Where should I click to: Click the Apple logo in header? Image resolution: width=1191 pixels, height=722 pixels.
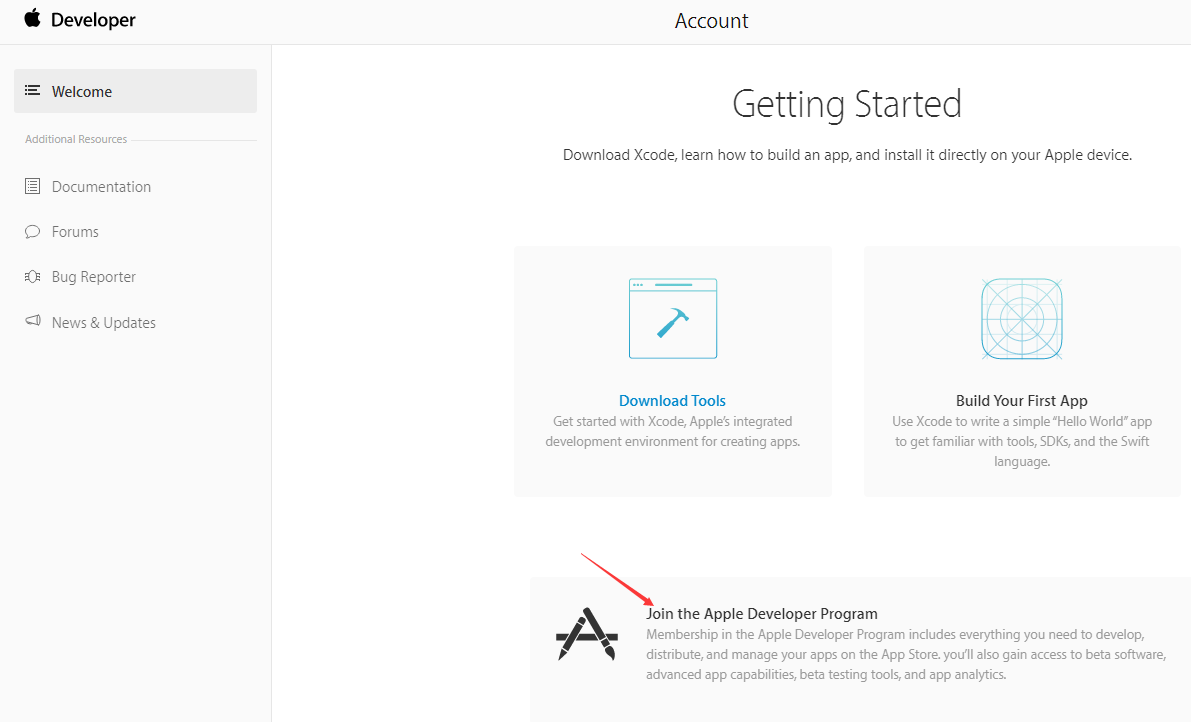pos(33,19)
